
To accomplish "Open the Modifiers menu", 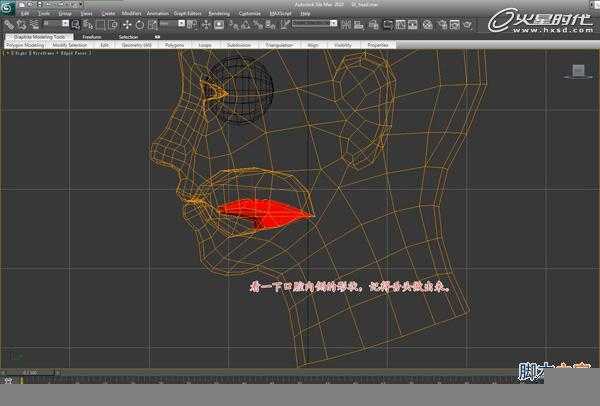I will [x=131, y=13].
